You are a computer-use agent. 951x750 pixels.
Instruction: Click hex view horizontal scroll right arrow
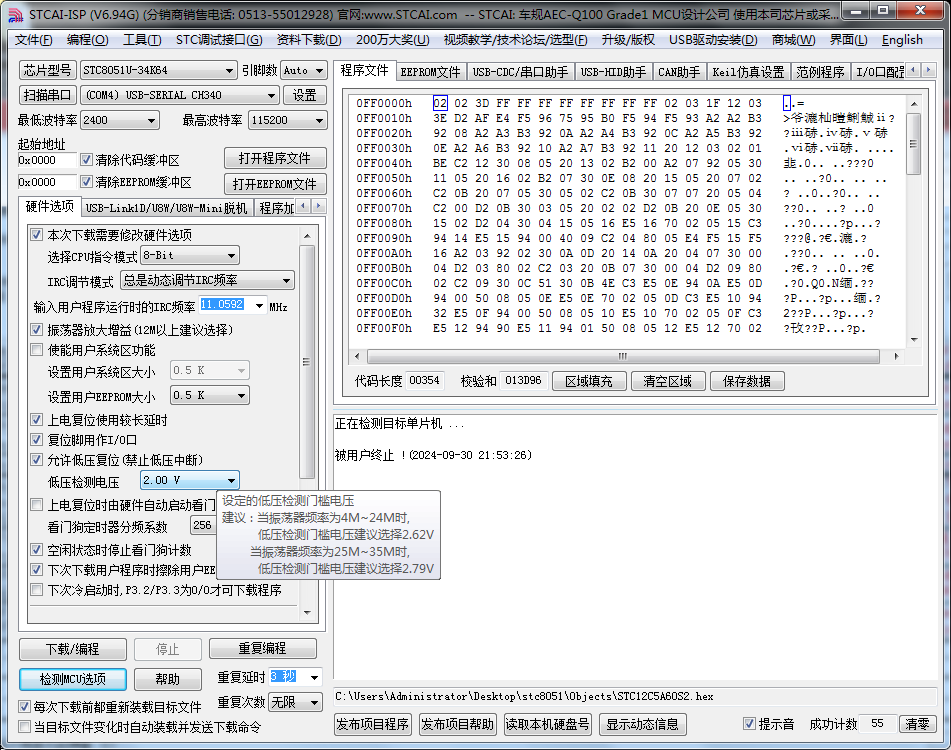pyautogui.click(x=896, y=357)
